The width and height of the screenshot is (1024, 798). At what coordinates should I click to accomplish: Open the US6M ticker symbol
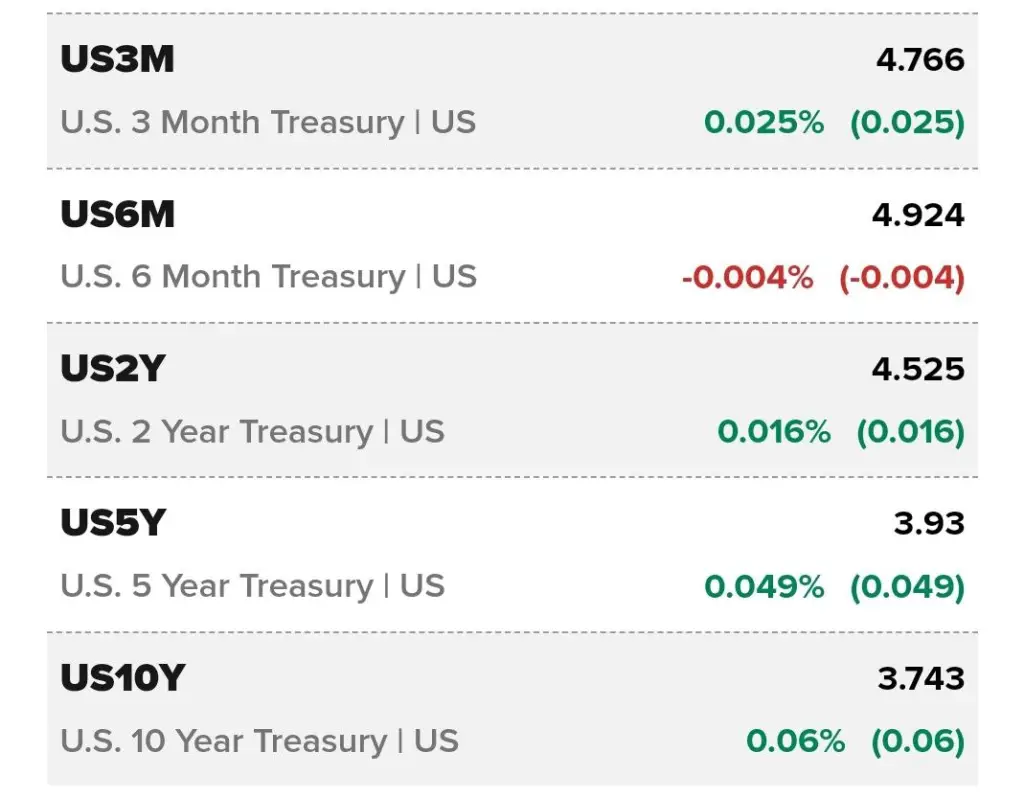[x=118, y=214]
